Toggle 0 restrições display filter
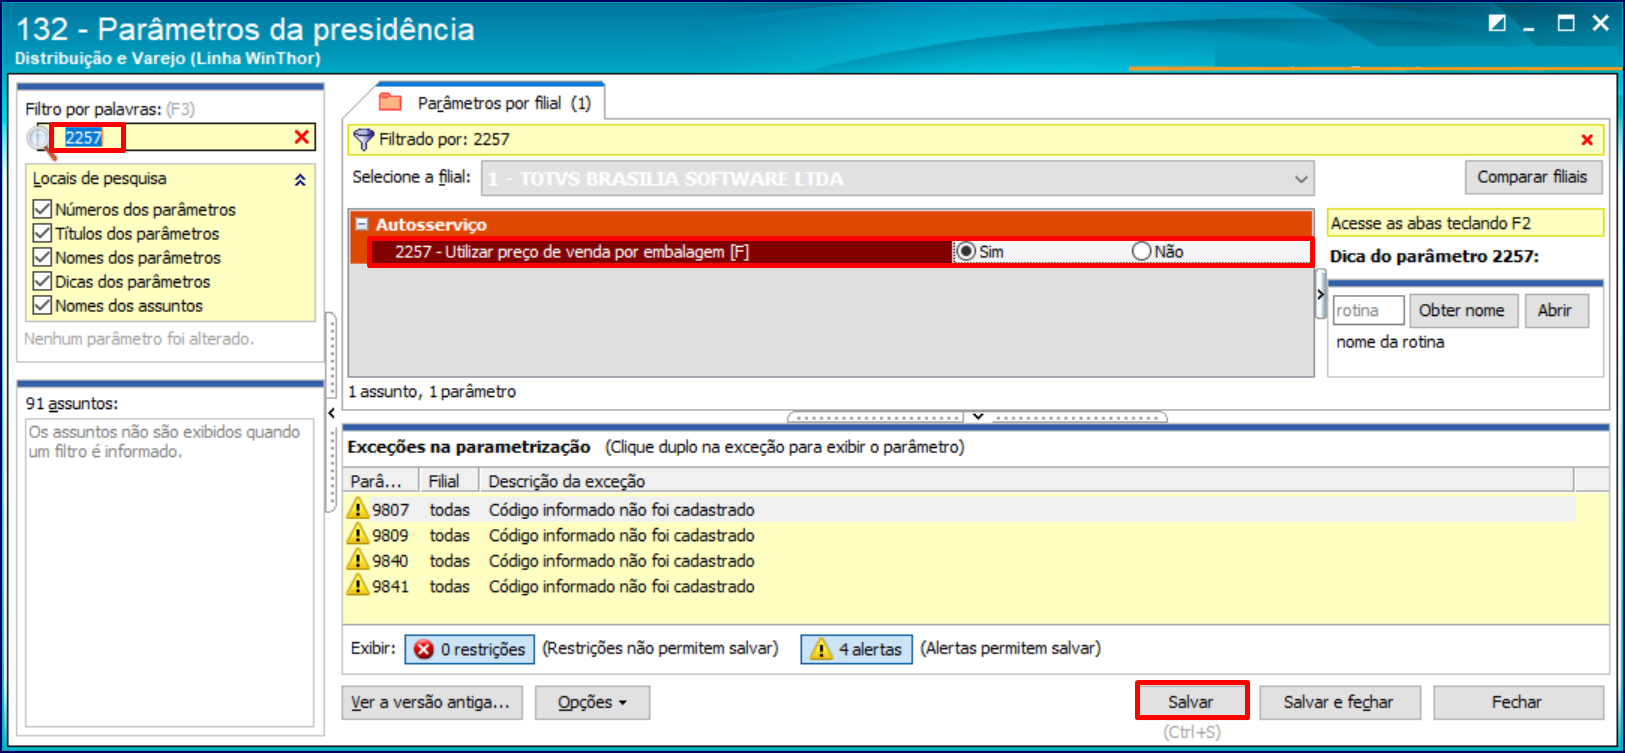 pos(470,649)
